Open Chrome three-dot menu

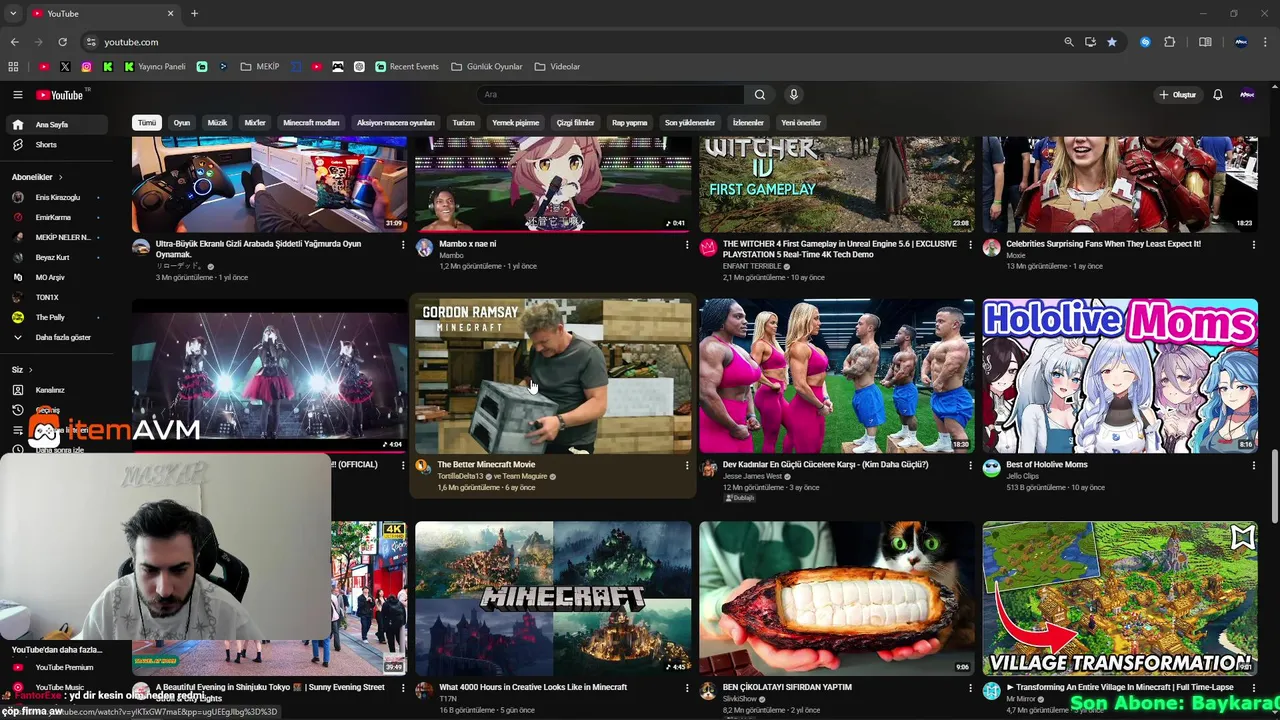coord(1266,42)
